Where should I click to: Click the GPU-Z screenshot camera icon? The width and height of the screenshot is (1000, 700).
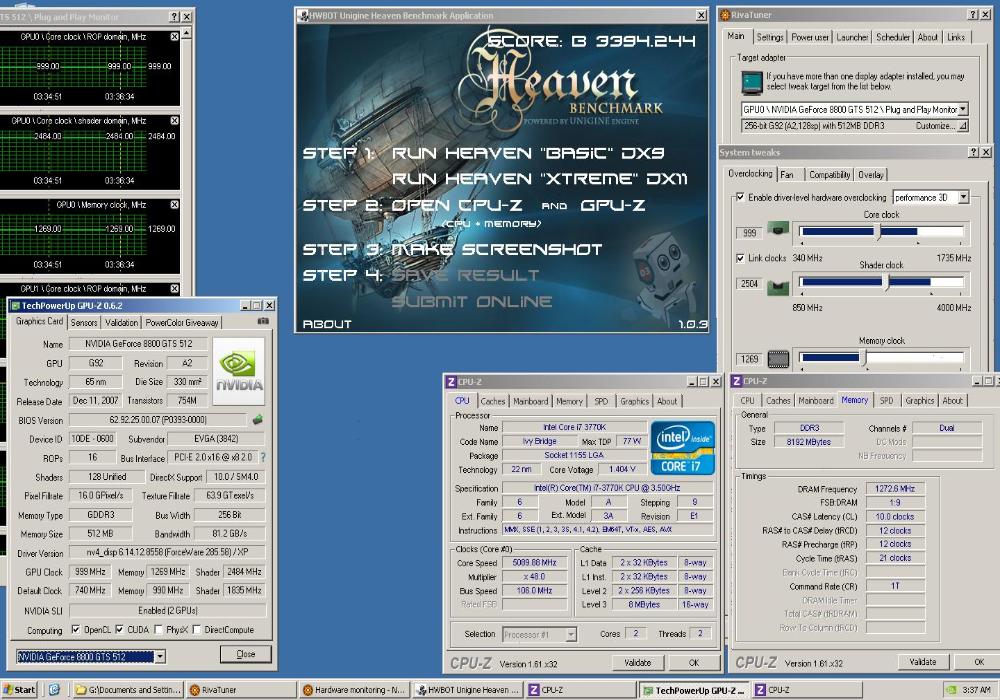click(x=263, y=321)
